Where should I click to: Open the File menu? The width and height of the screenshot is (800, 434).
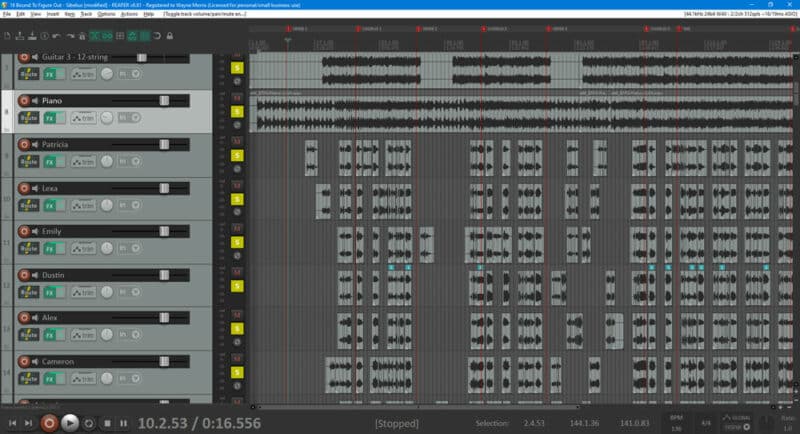click(7, 14)
